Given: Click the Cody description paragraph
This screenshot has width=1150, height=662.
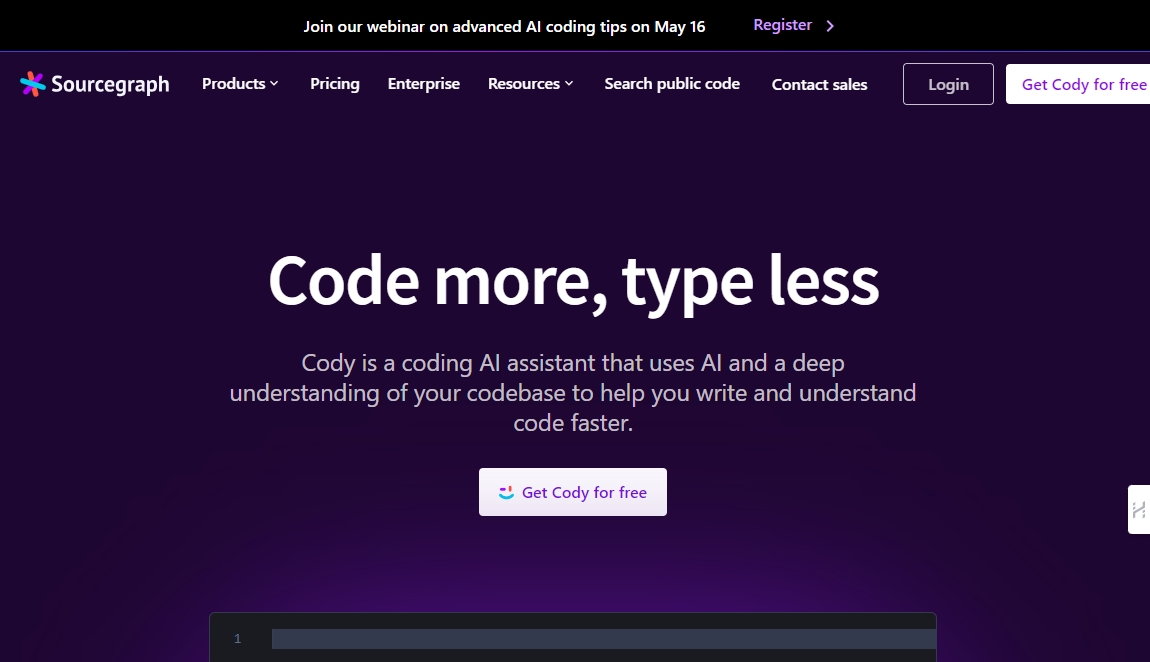Looking at the screenshot, I should pyautogui.click(x=573, y=393).
